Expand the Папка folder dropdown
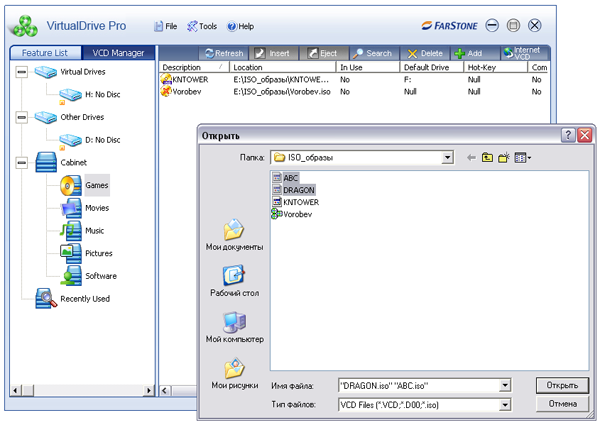Screen dimensions: 600x425 click(447, 158)
